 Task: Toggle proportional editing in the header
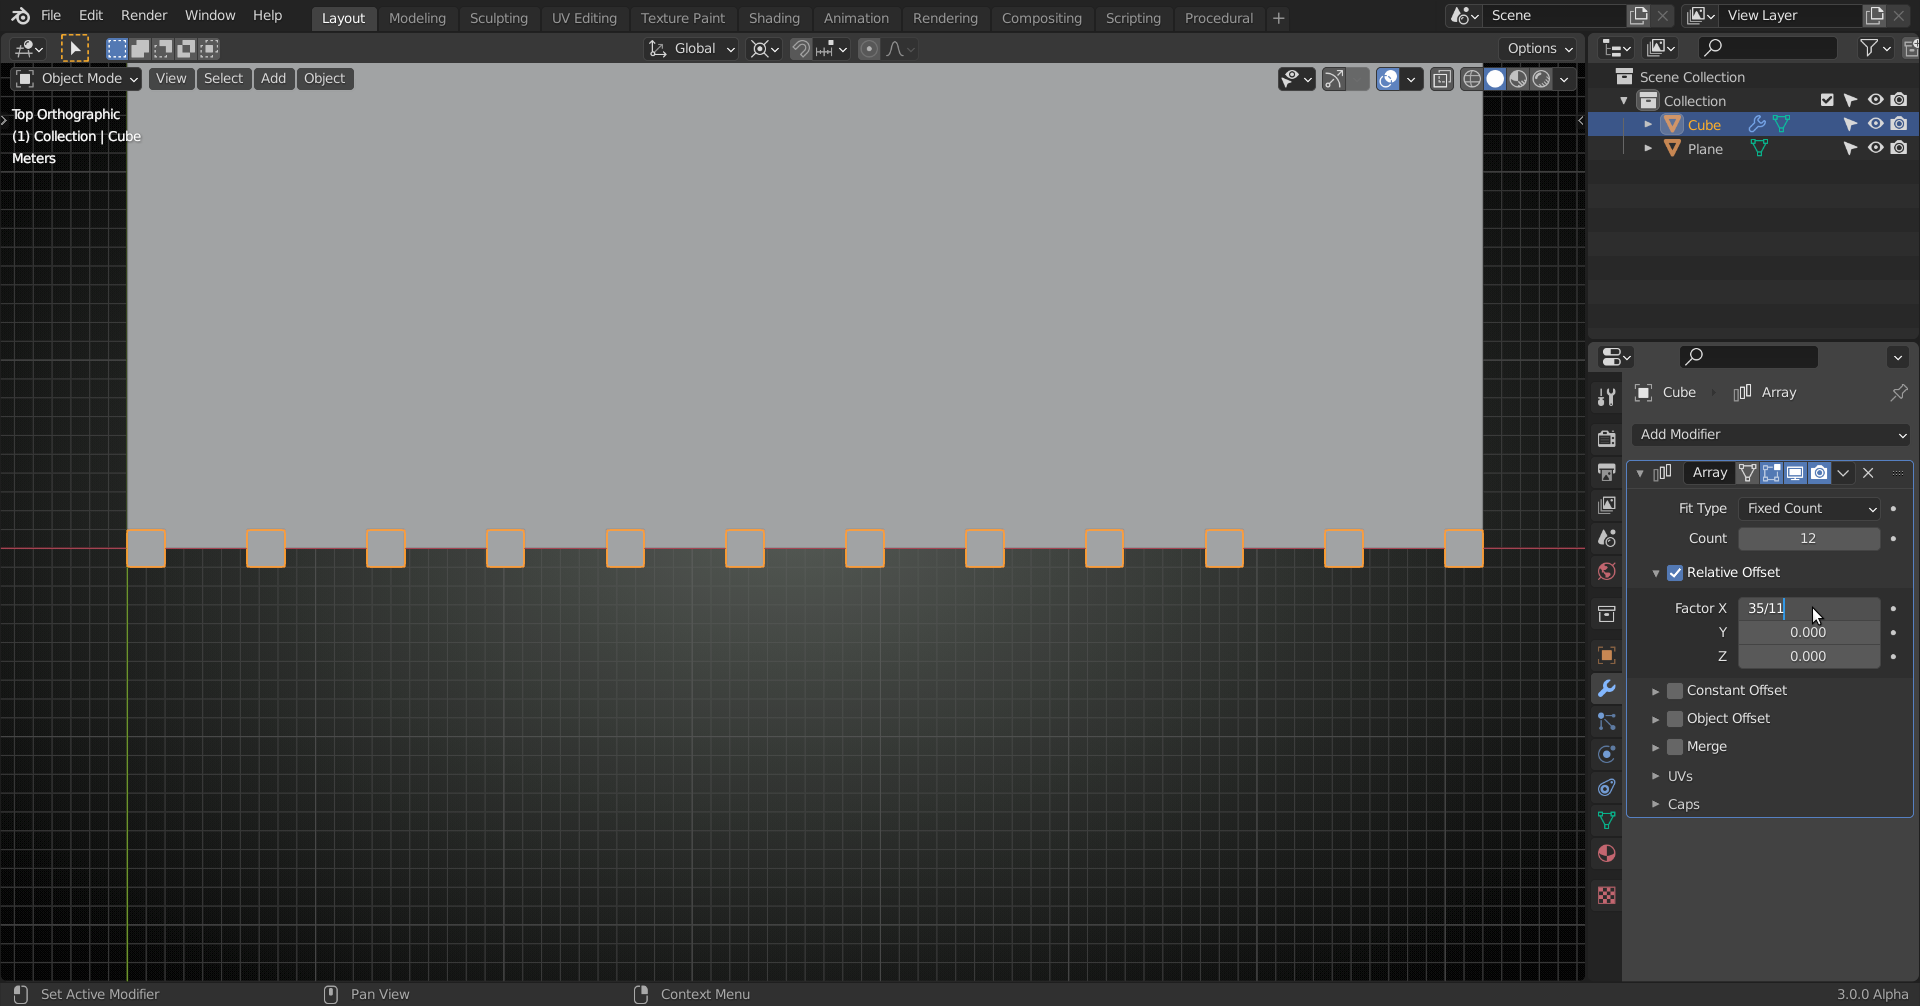[x=868, y=48]
